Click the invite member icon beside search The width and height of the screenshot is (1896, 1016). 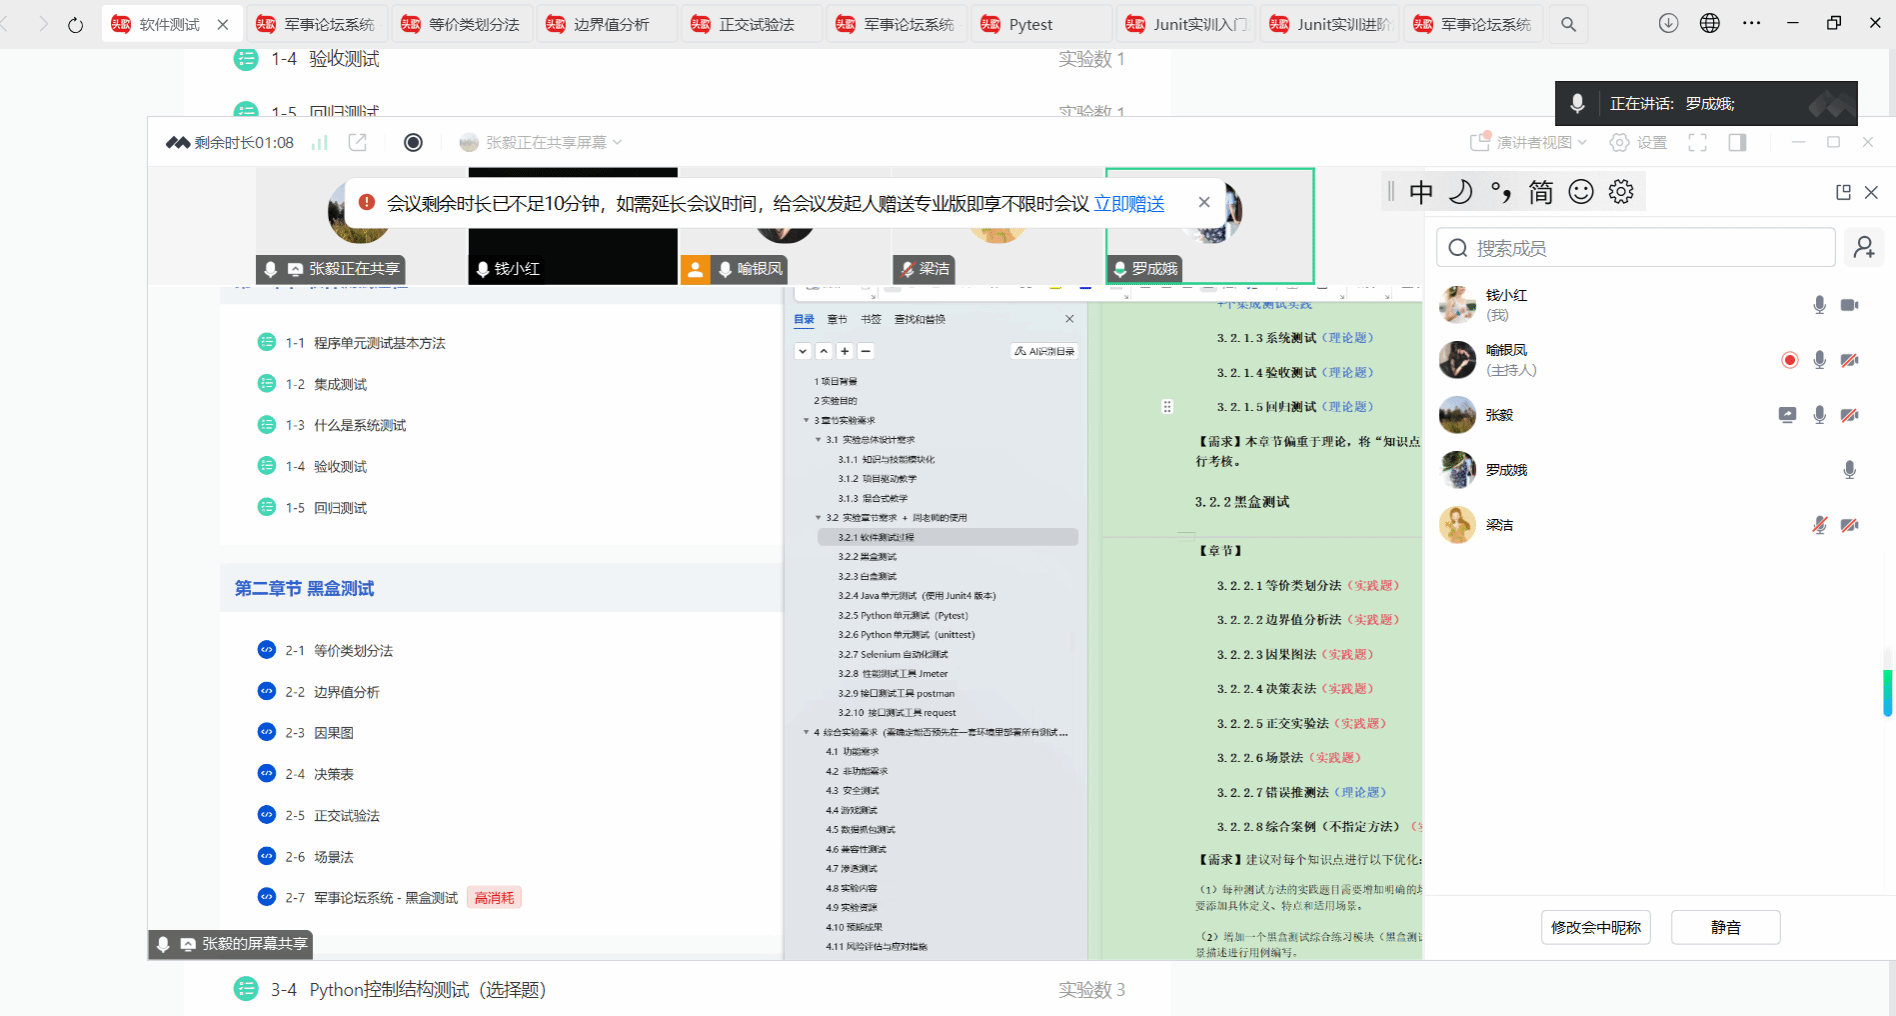coord(1864,248)
